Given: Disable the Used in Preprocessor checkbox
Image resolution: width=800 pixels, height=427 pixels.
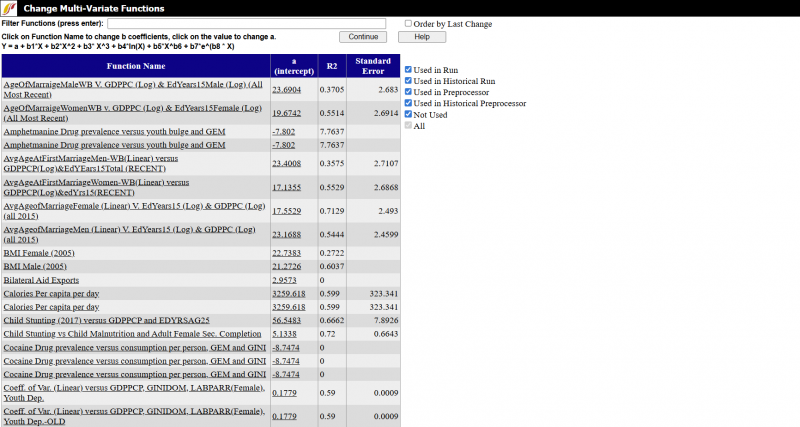Looking at the screenshot, I should point(408,92).
